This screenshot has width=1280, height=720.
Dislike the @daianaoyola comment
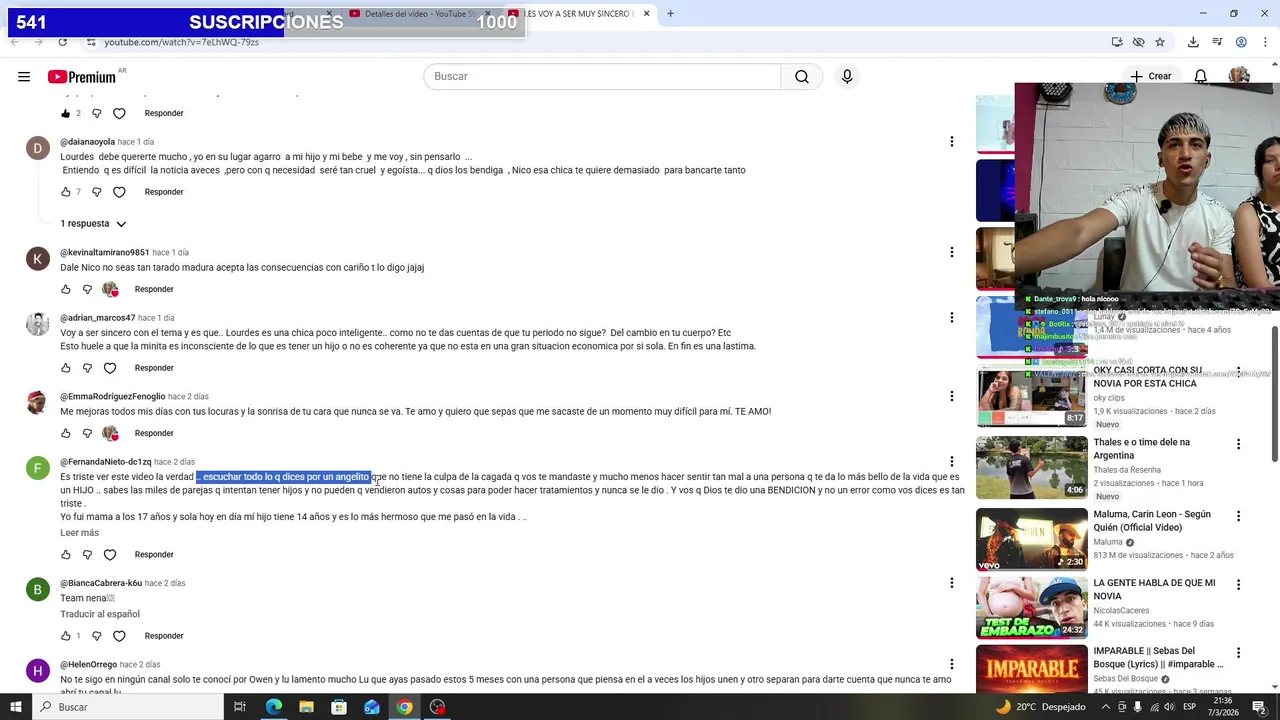point(97,192)
